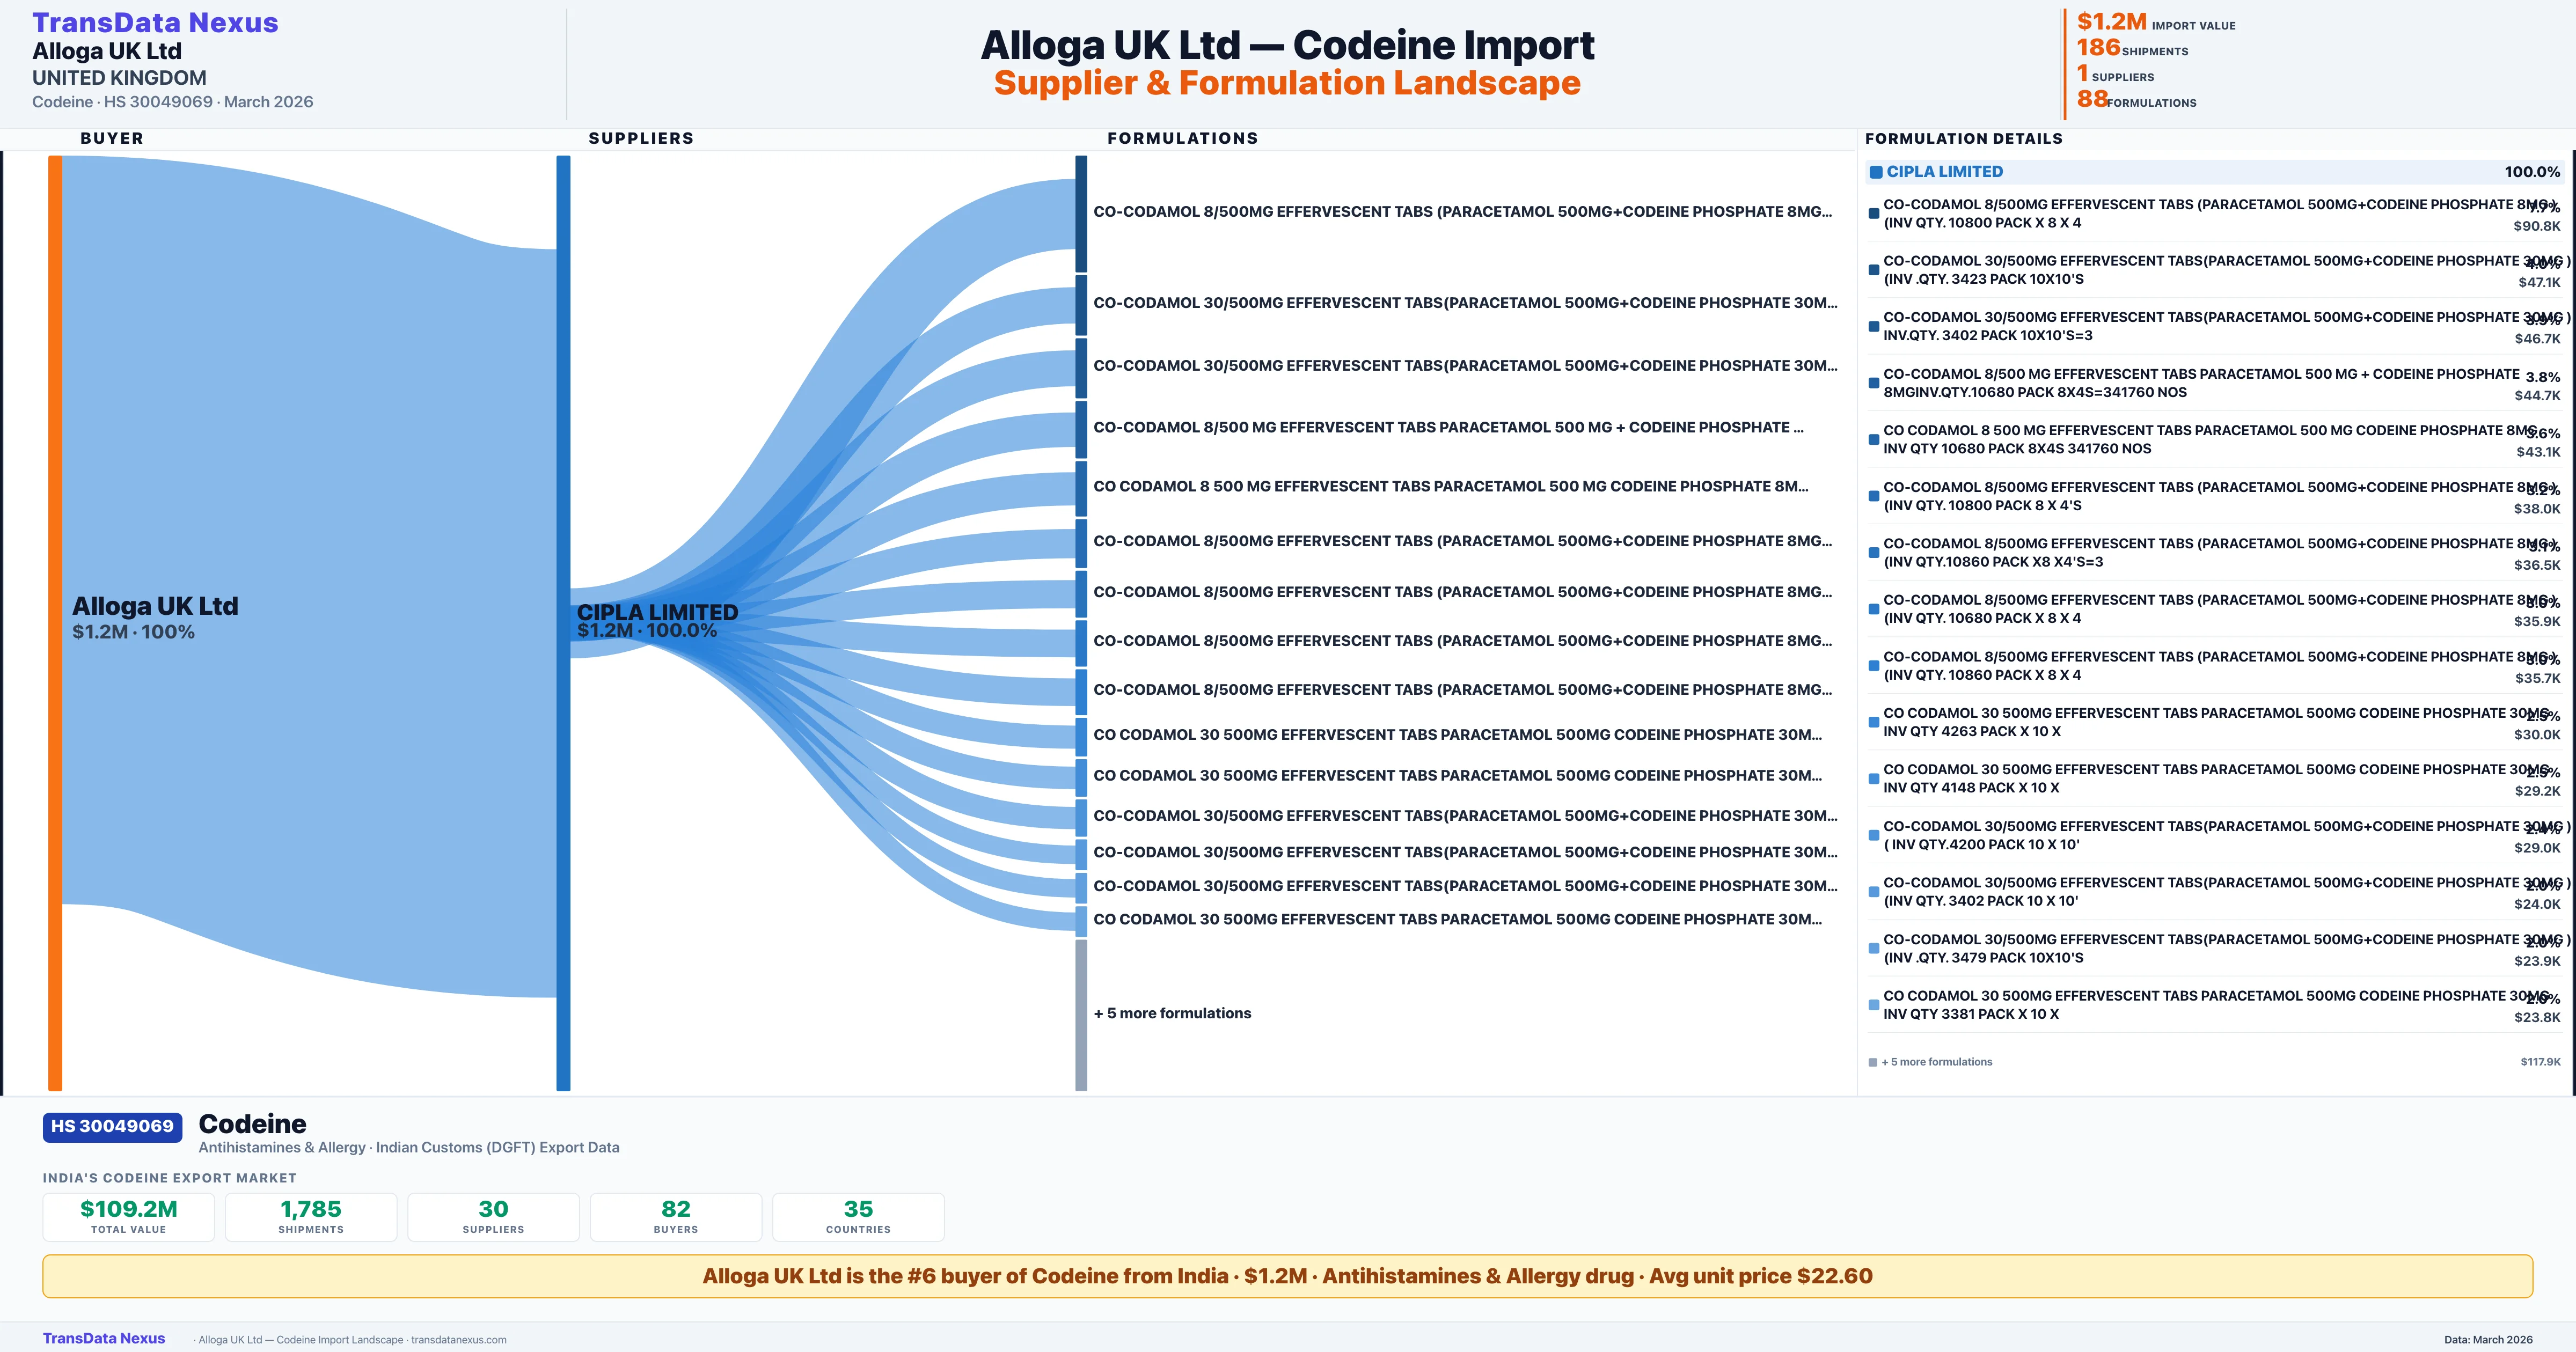Select the 1,785 Shipments stat card
This screenshot has height=1352, width=2576.
tap(311, 1216)
